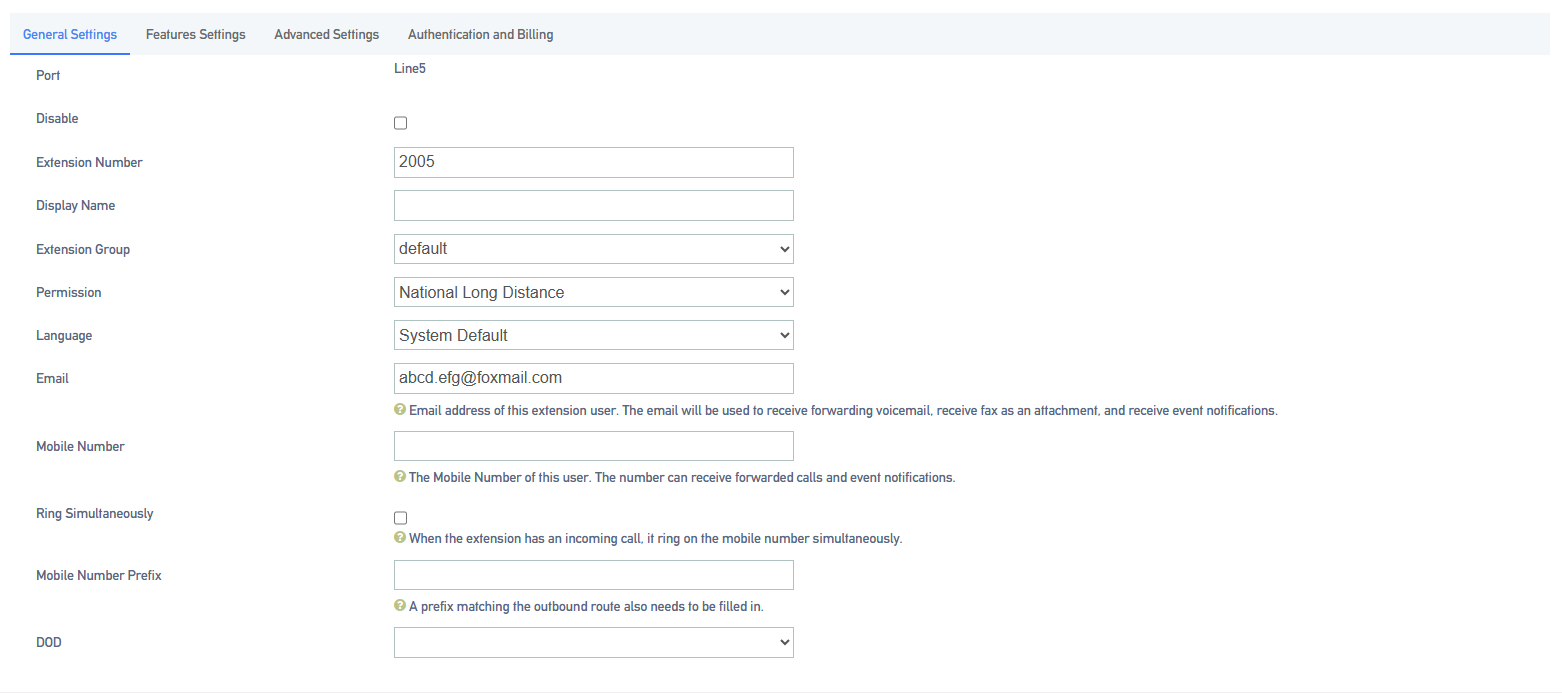Click the DOD label
1562x693 pixels.
(49, 642)
